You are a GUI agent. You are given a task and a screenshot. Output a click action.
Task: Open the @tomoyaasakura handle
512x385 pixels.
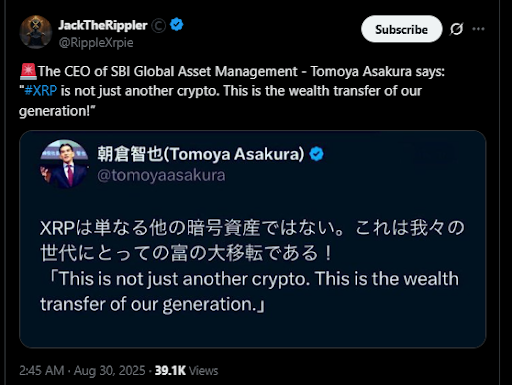tap(161, 175)
